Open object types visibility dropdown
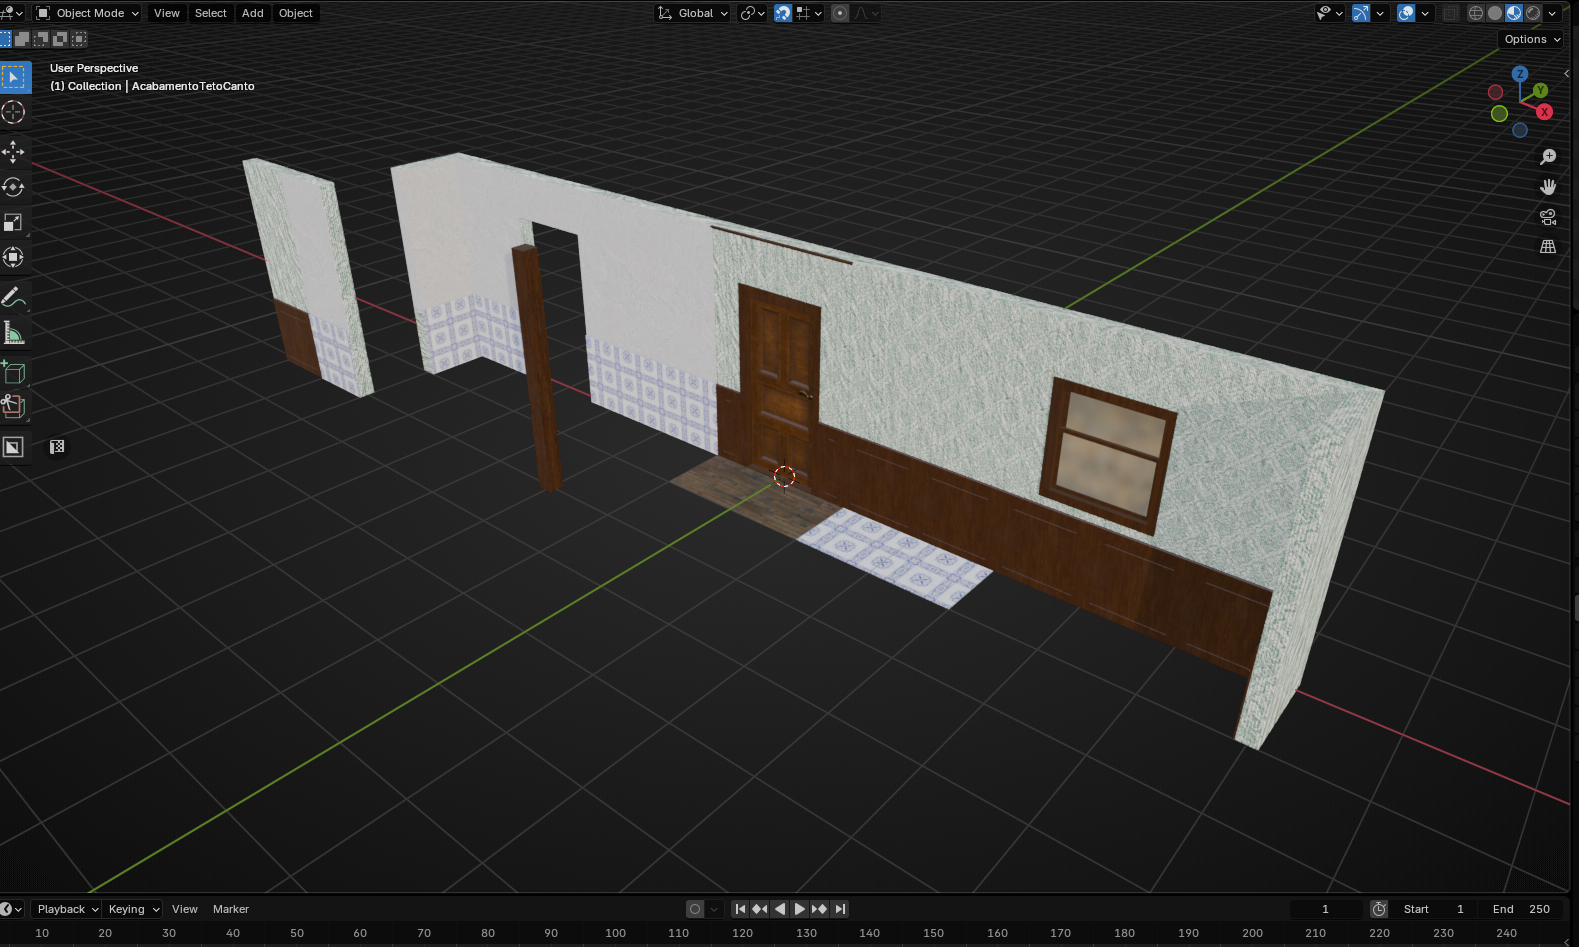This screenshot has height=947, width=1579. point(1329,13)
